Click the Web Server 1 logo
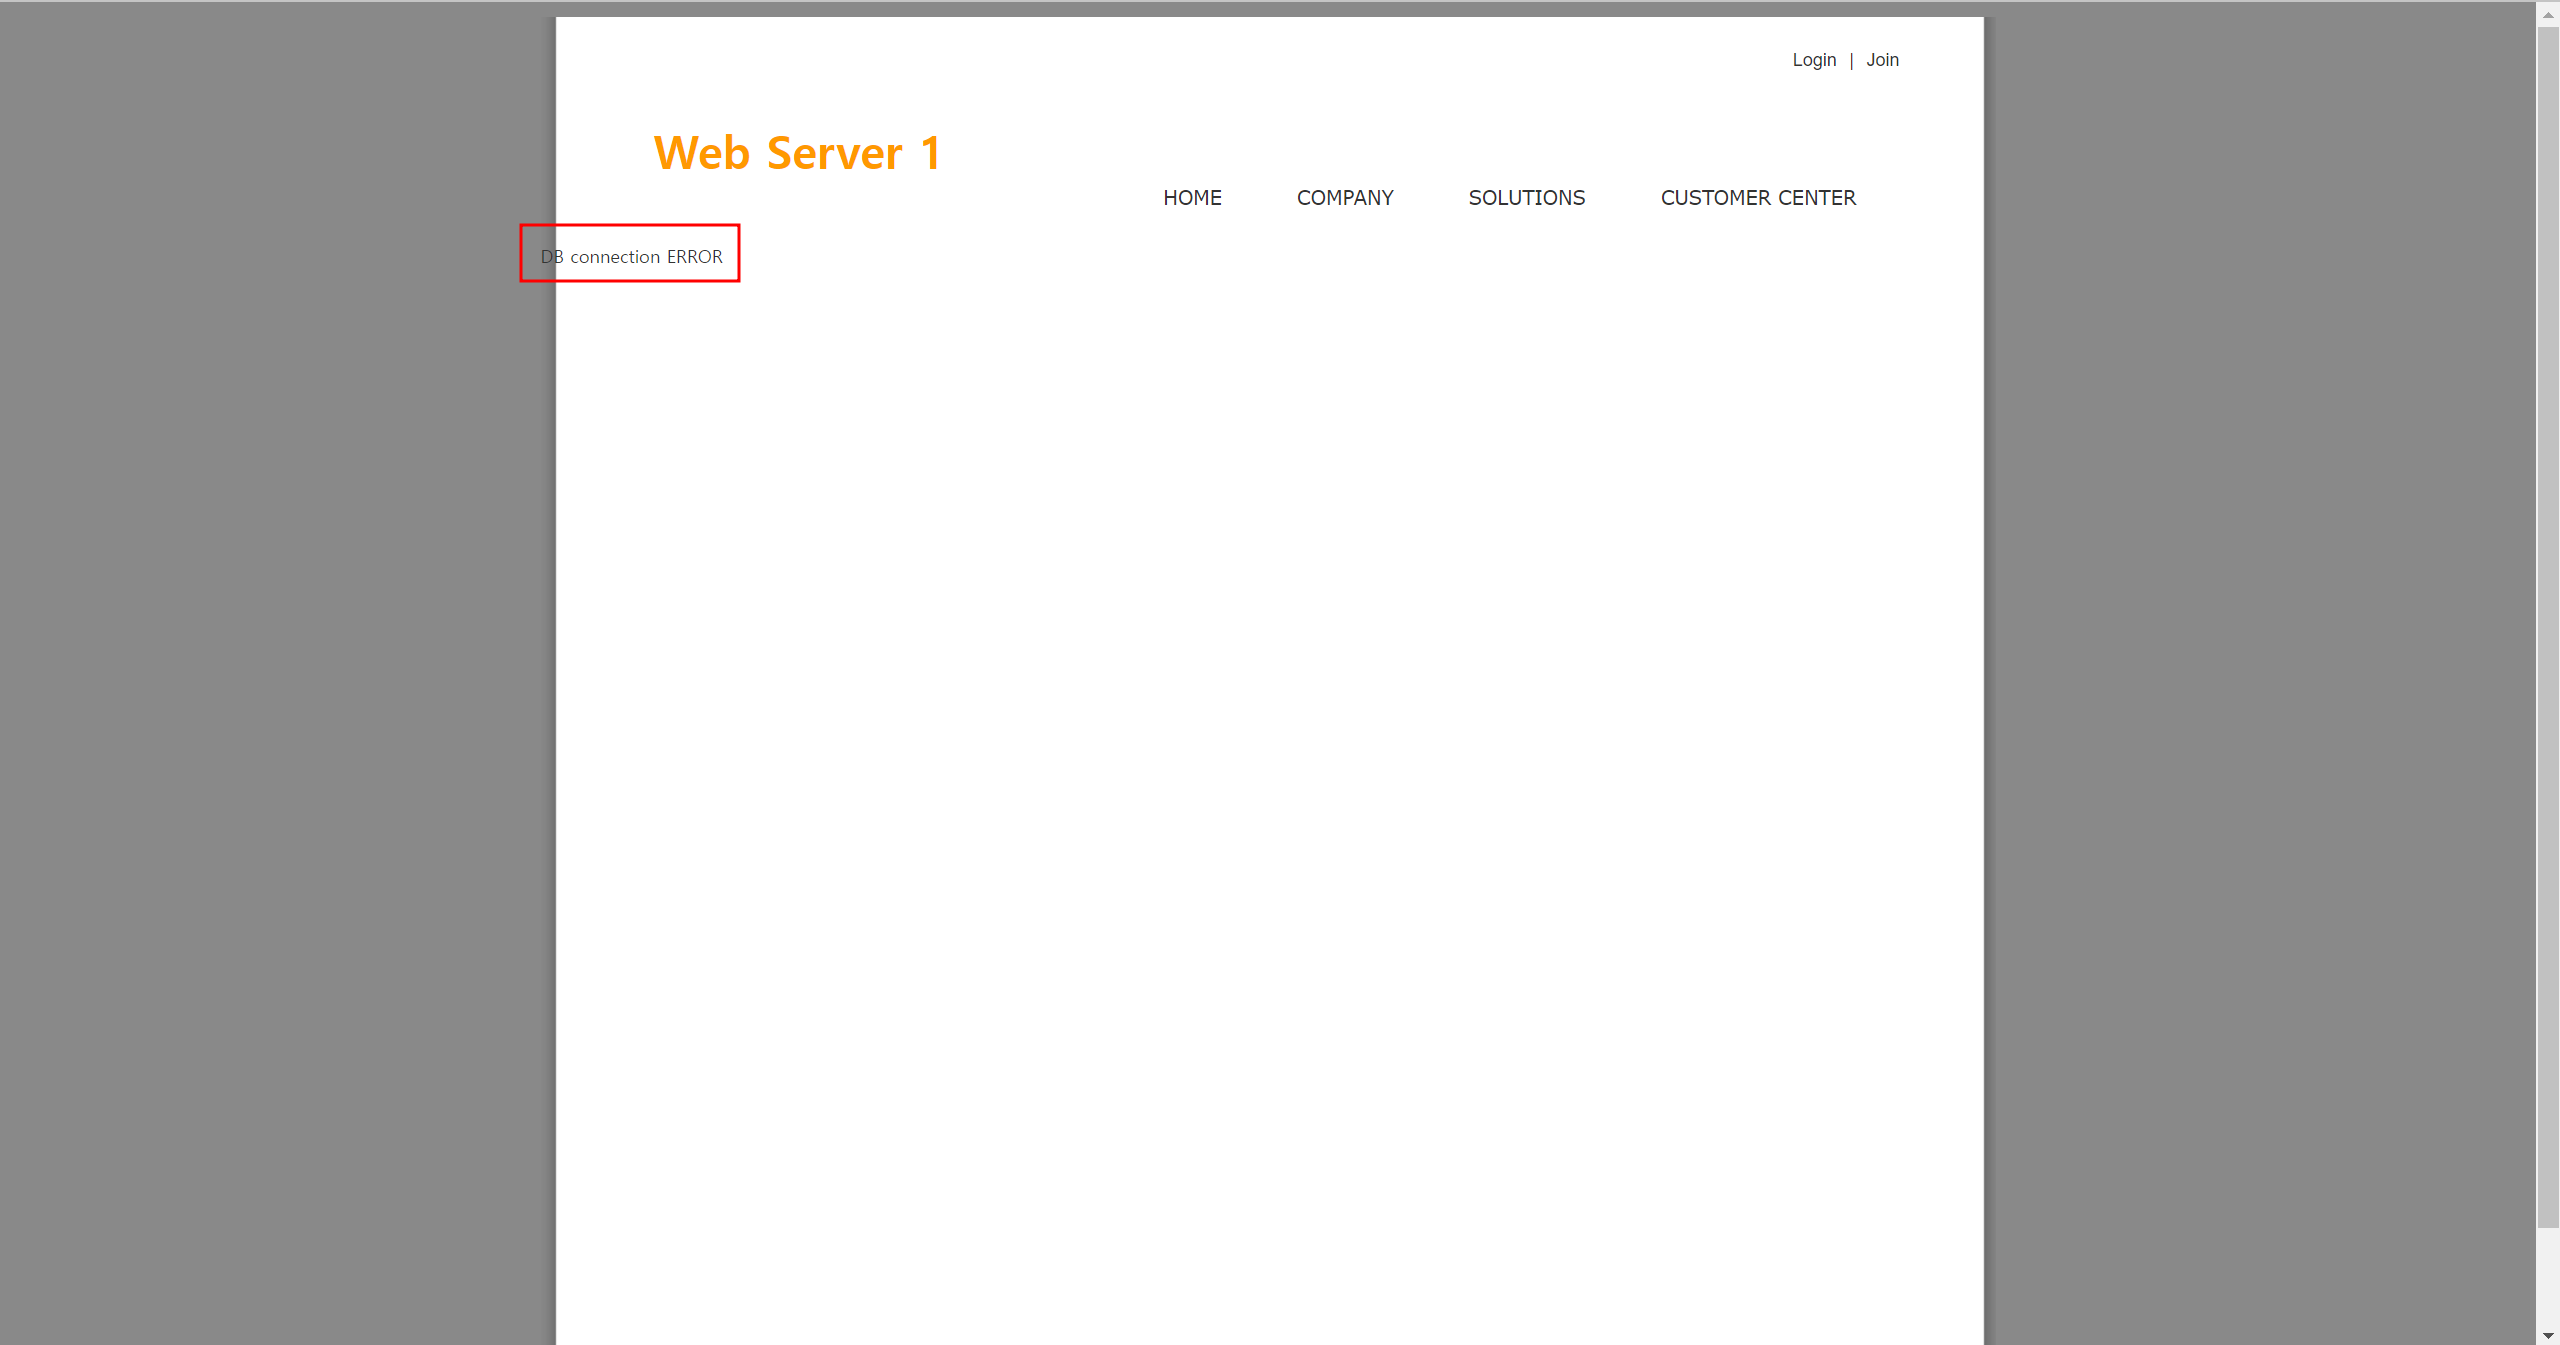This screenshot has height=1345, width=2560. (x=797, y=154)
